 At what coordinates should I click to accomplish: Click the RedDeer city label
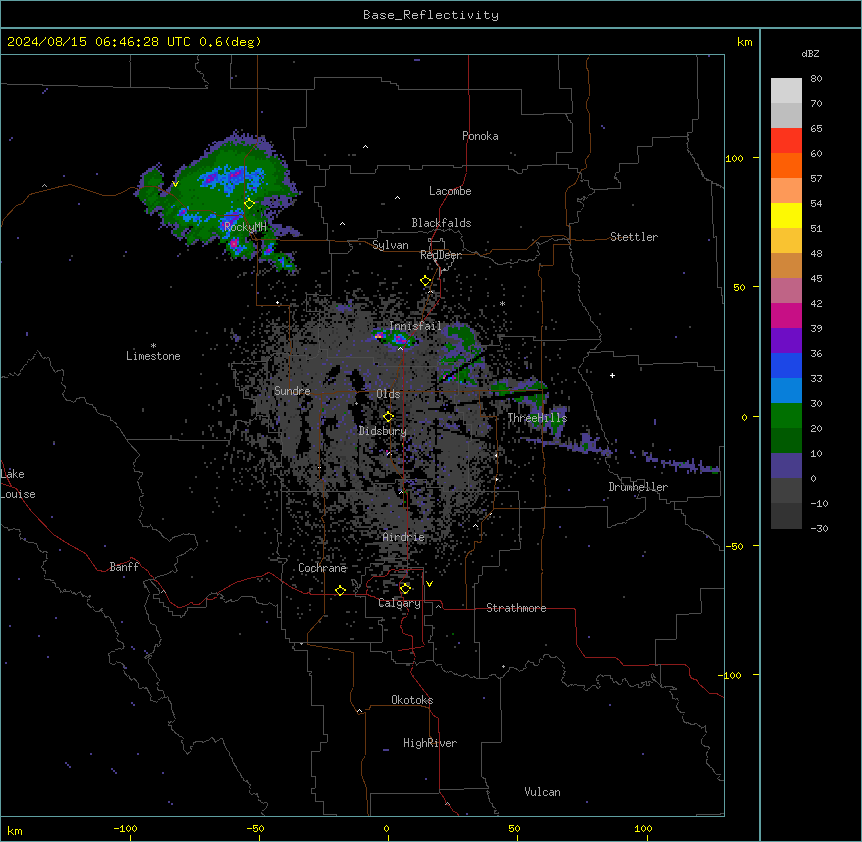click(441, 255)
